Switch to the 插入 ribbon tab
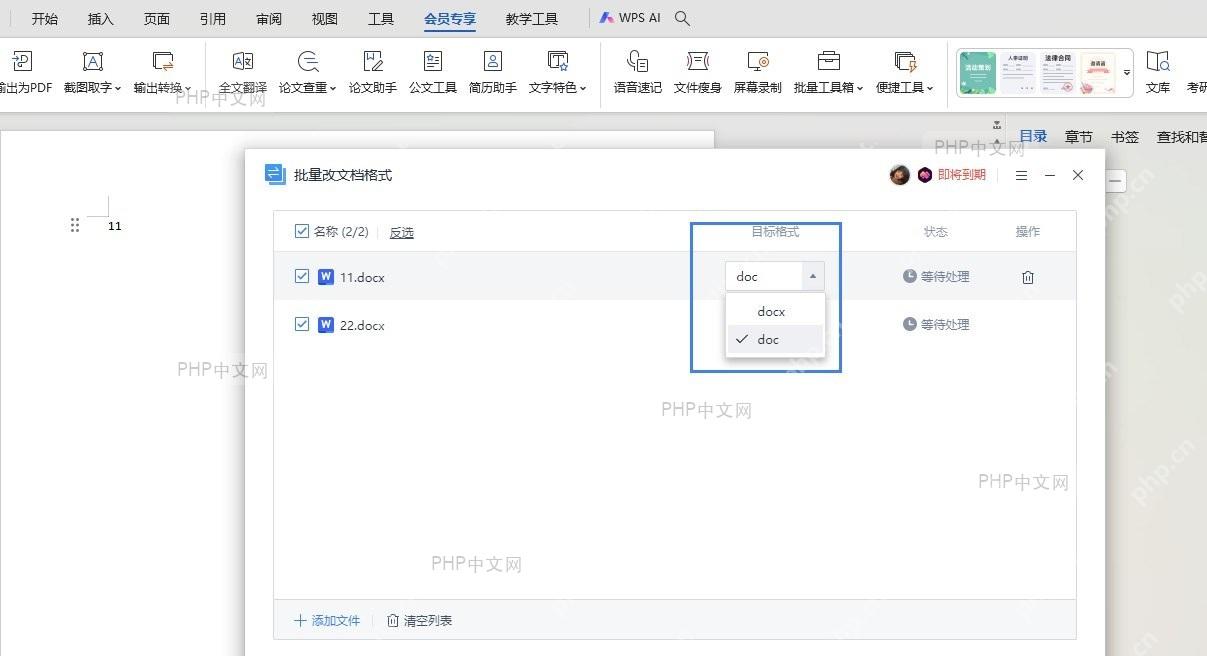The image size is (1207, 656). [x=101, y=19]
